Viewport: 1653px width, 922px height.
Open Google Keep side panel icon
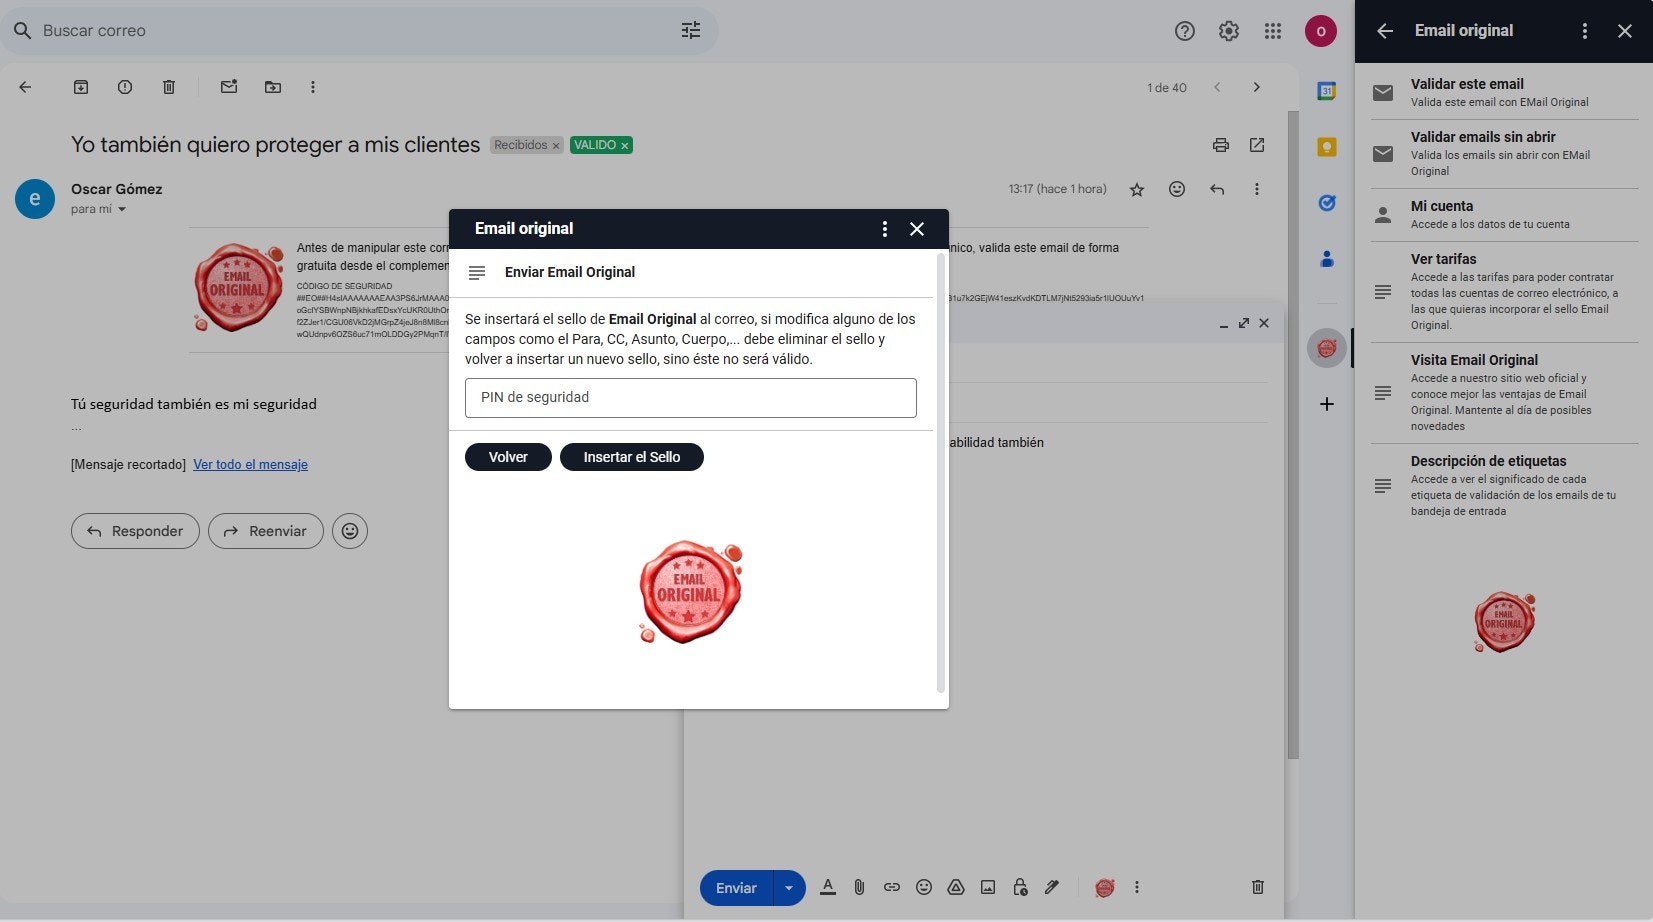point(1327,147)
